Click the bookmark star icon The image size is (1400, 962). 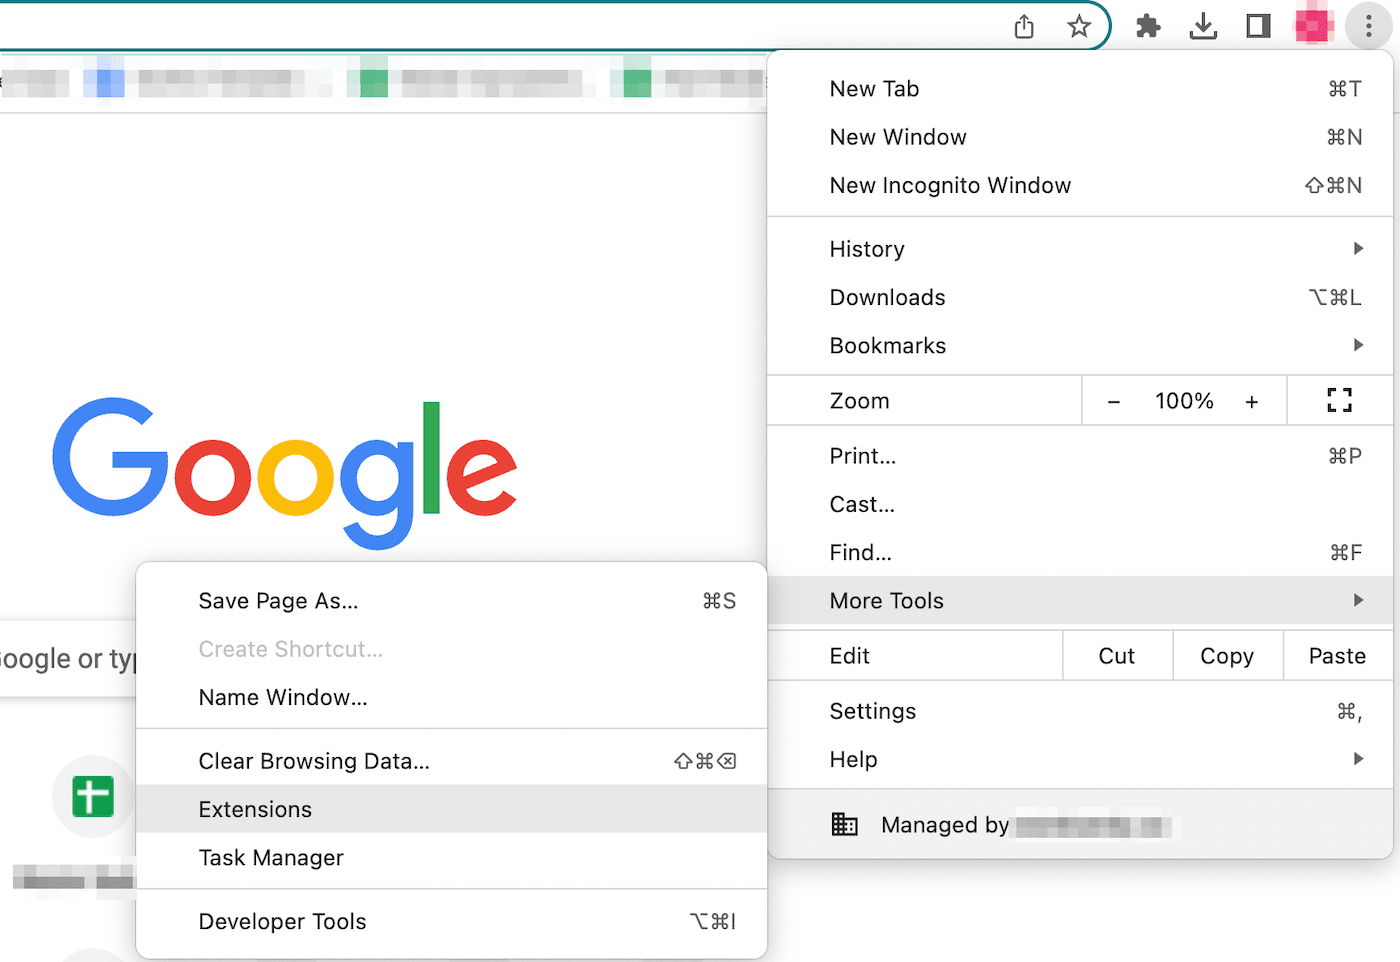[x=1079, y=26]
